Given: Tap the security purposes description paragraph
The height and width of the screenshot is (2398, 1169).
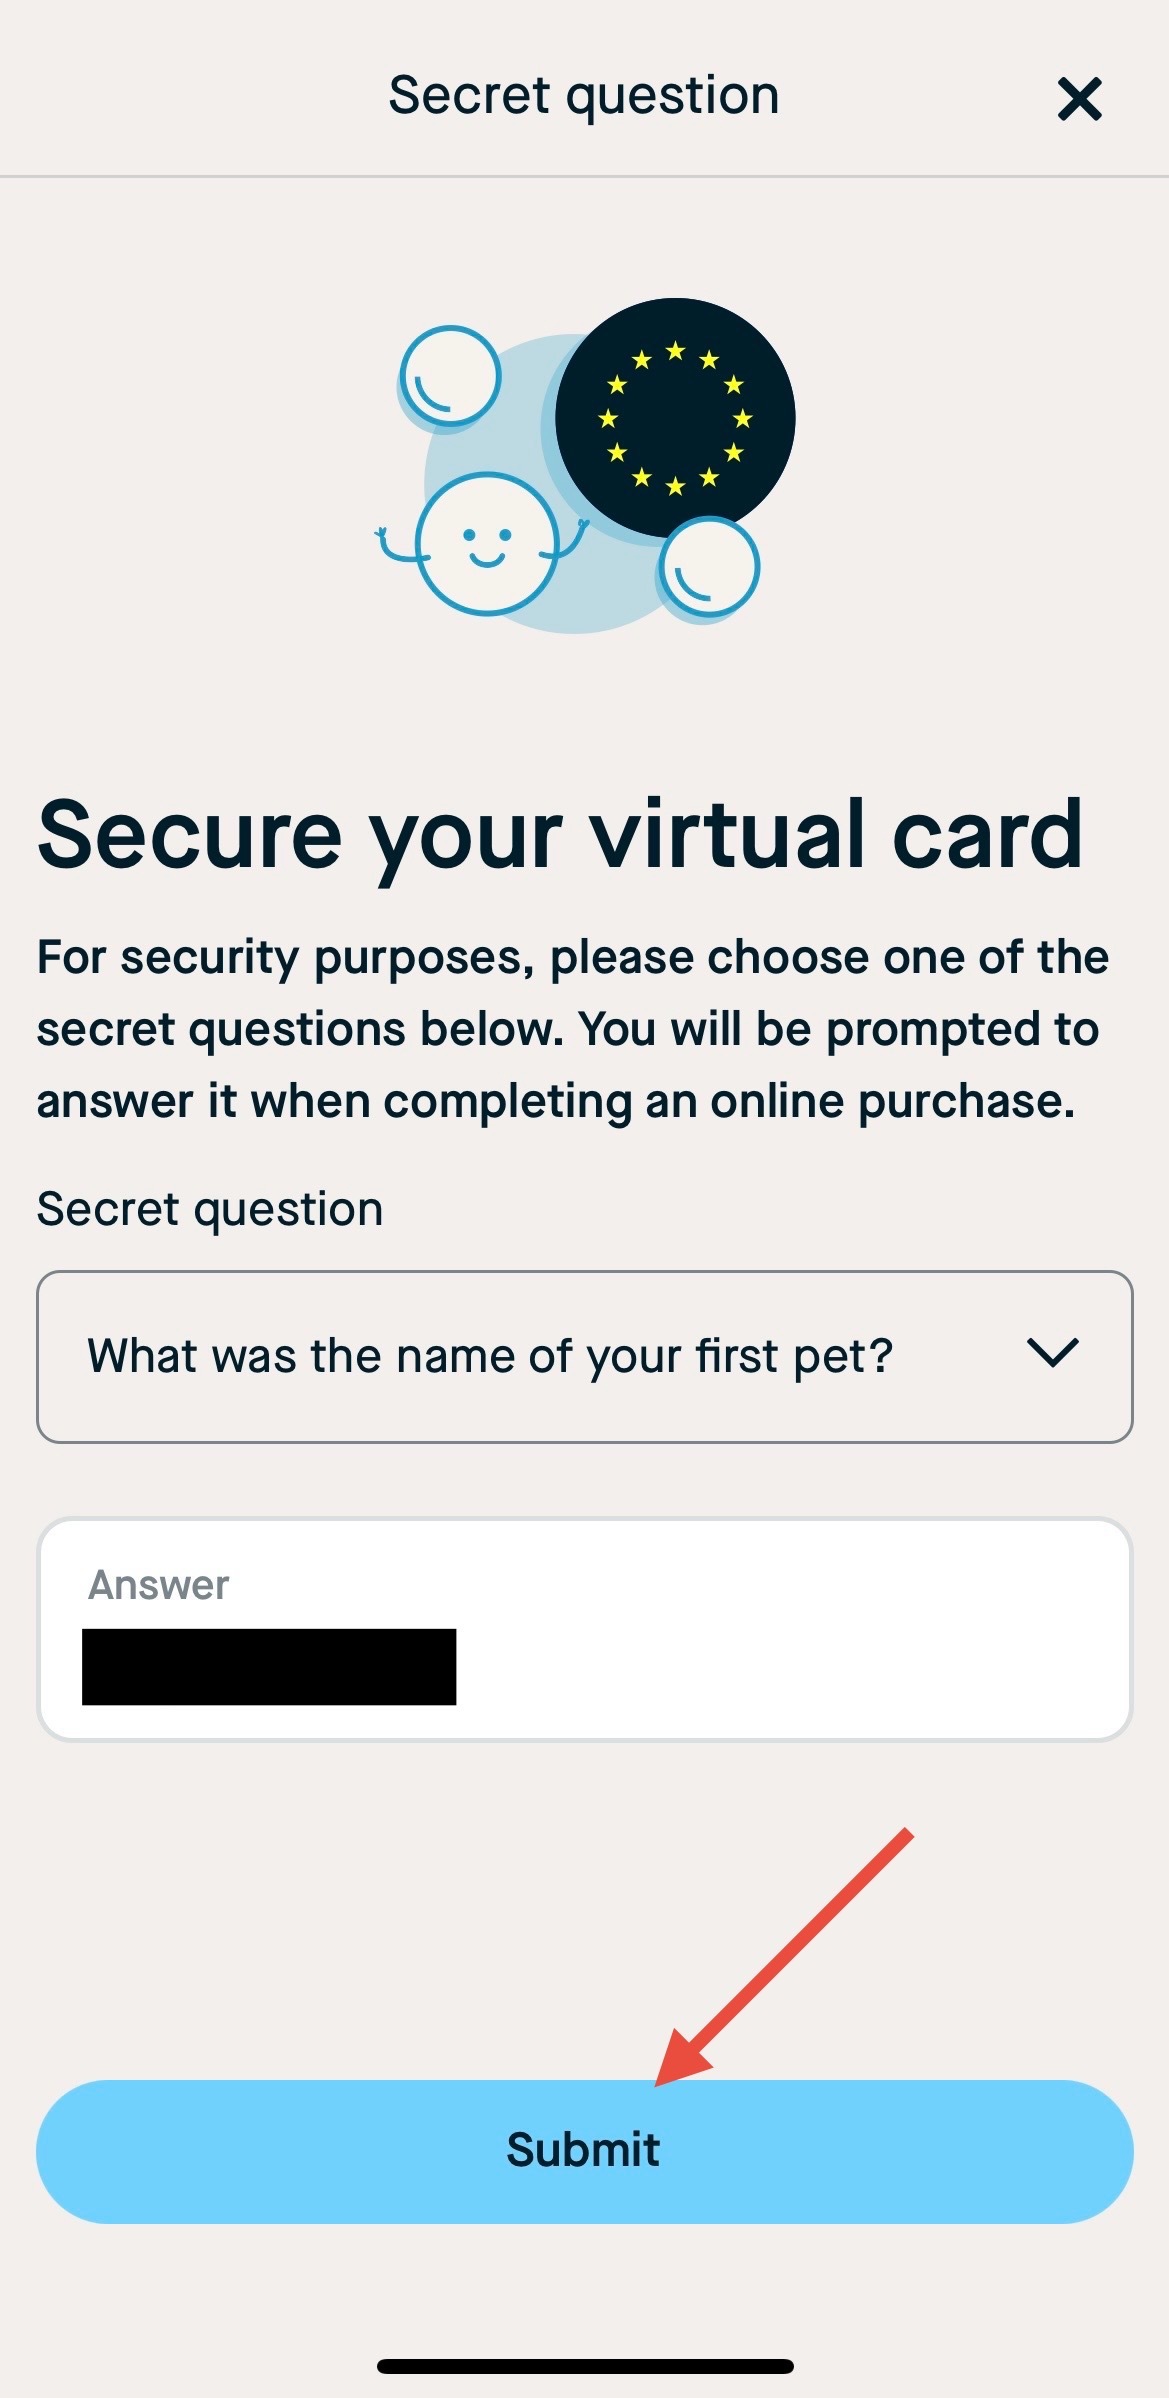Looking at the screenshot, I should coord(573,1029).
